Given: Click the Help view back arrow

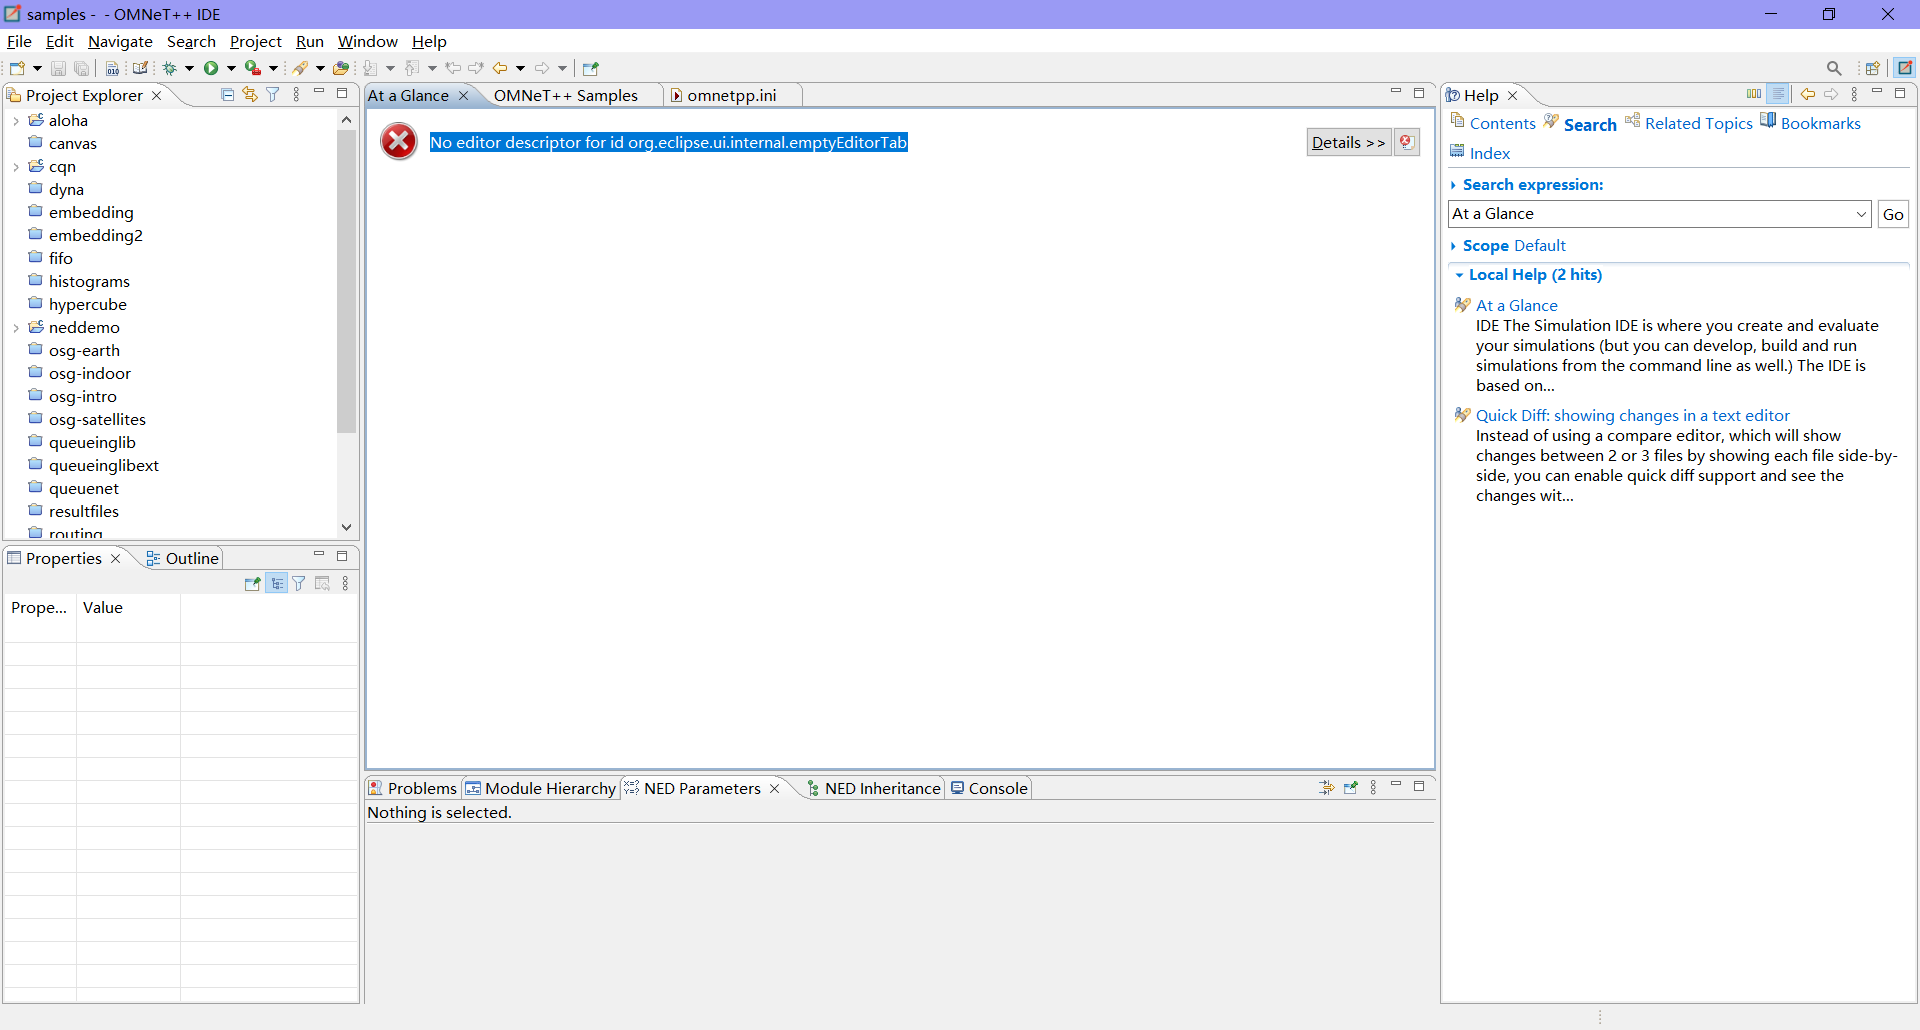Looking at the screenshot, I should 1808,94.
